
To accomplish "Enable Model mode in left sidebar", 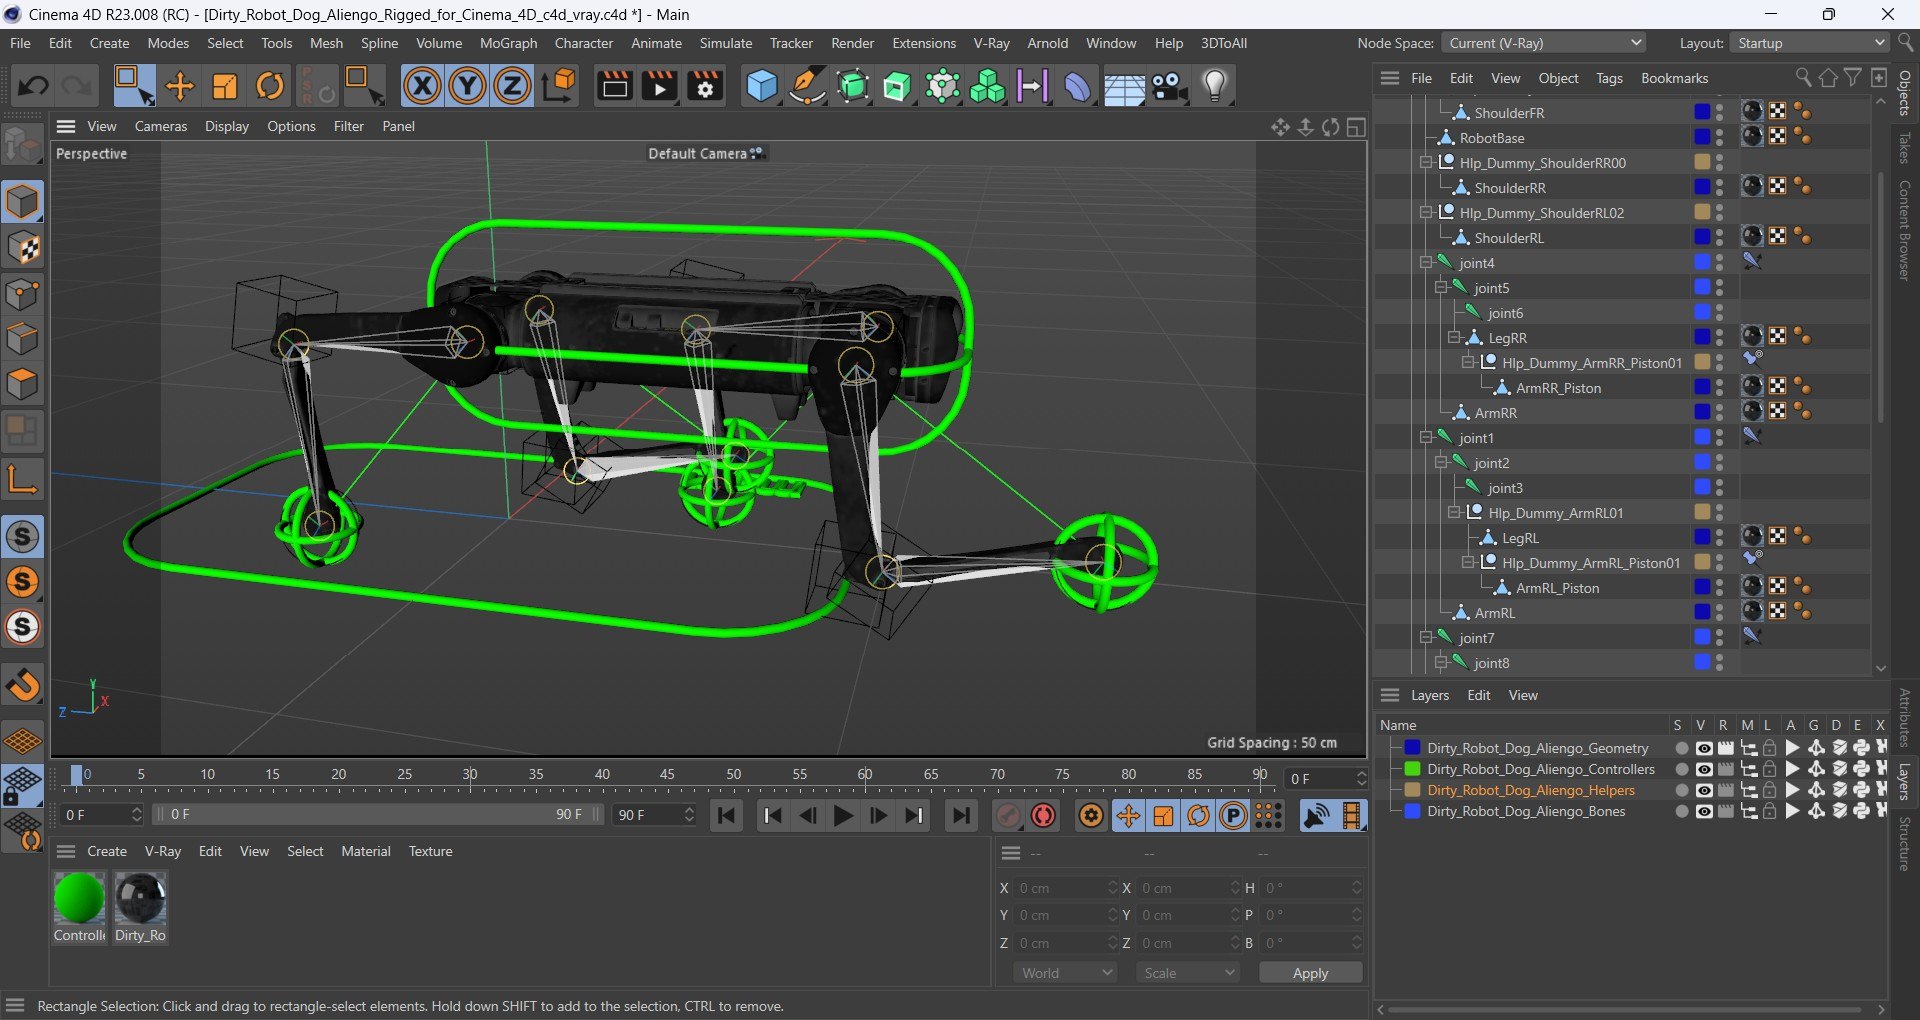I will coord(22,201).
